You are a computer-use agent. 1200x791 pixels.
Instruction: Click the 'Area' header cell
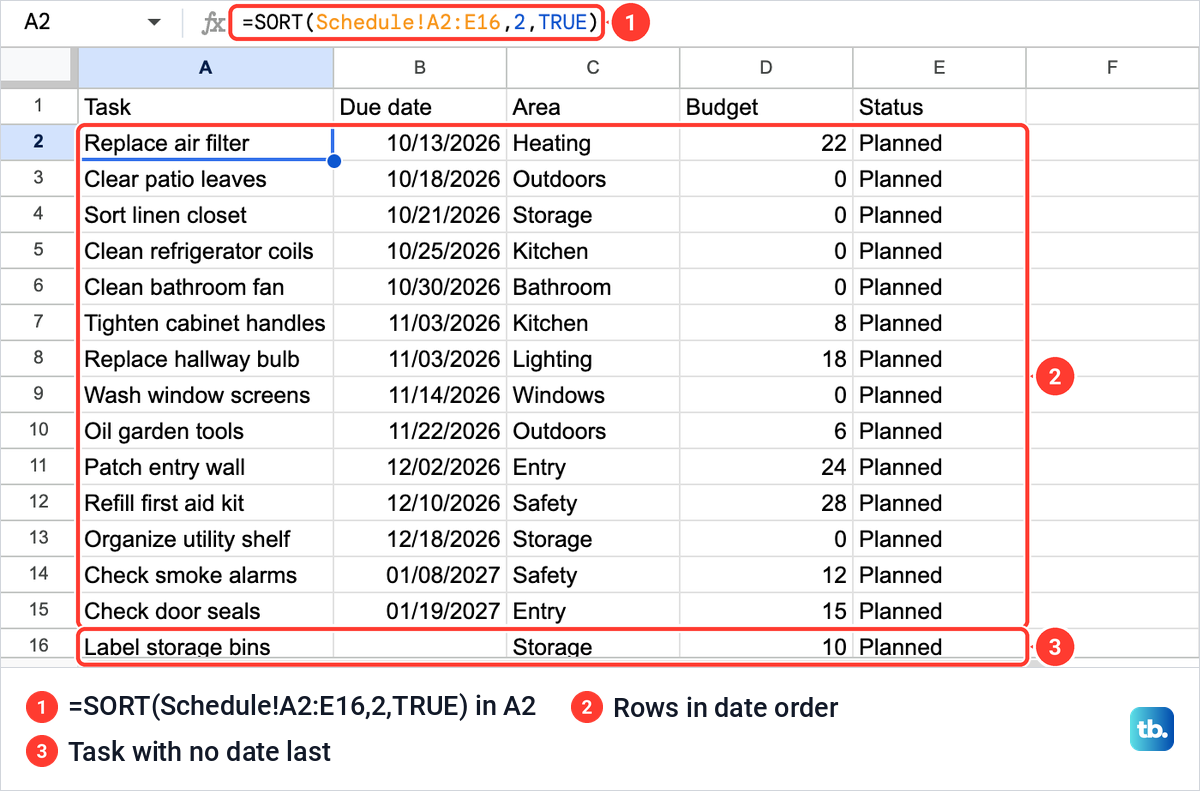click(x=593, y=106)
